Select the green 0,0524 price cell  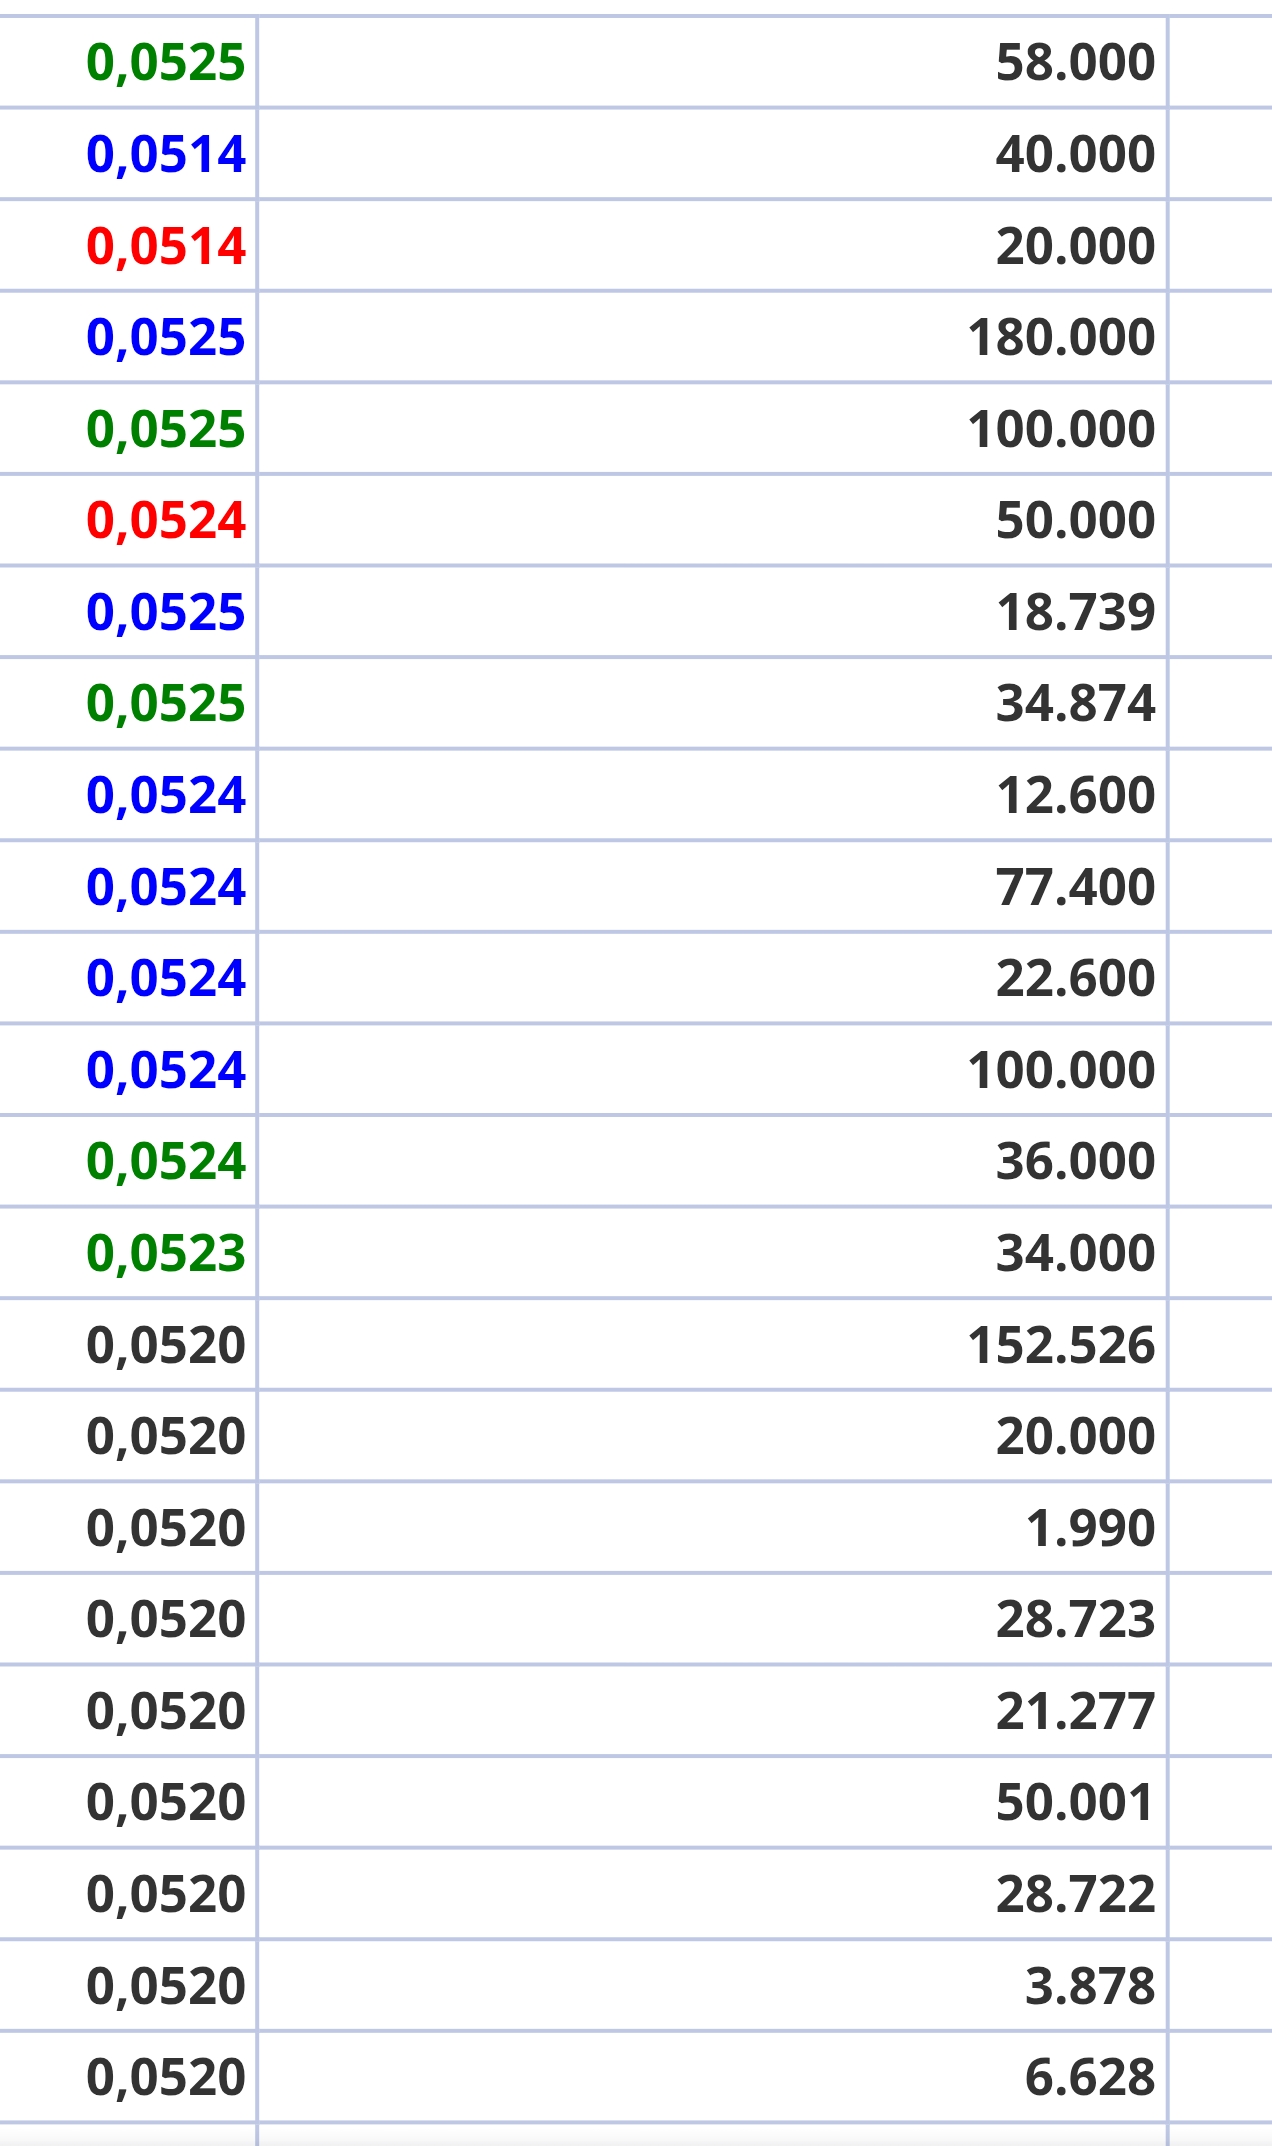(166, 1162)
